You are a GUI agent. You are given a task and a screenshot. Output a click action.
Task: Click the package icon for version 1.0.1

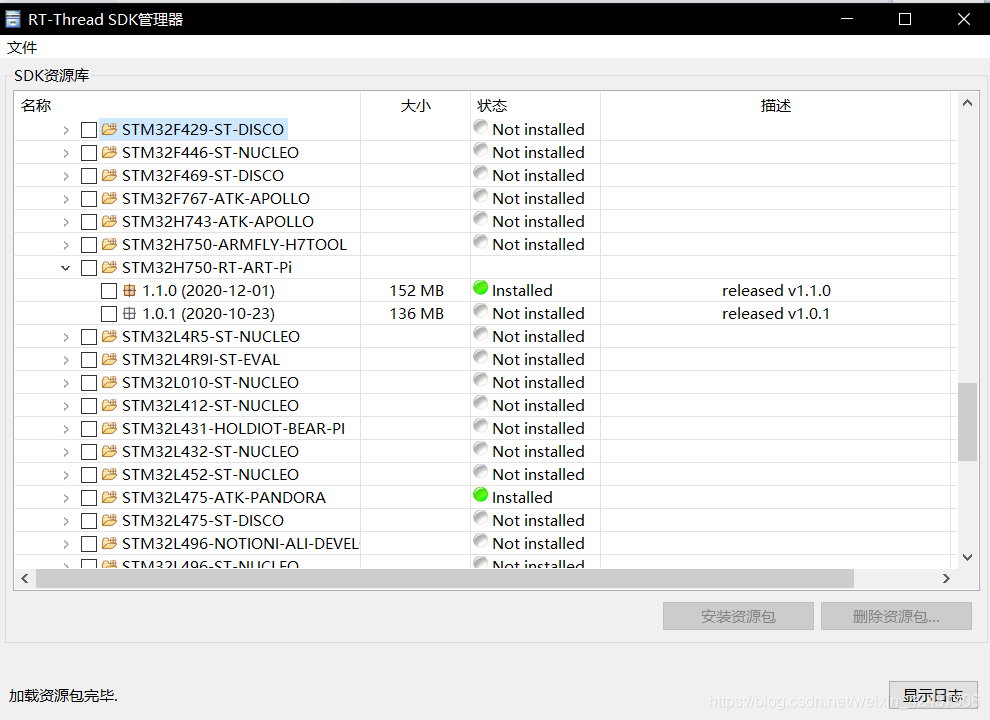(x=129, y=313)
